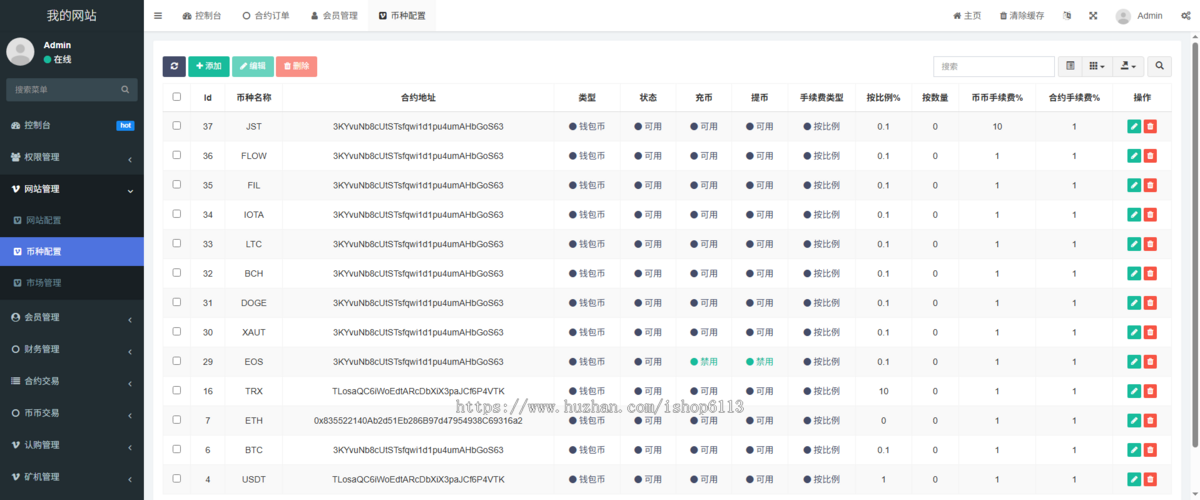
Task: Open 市场管理 in the sidebar
Action: 43,283
